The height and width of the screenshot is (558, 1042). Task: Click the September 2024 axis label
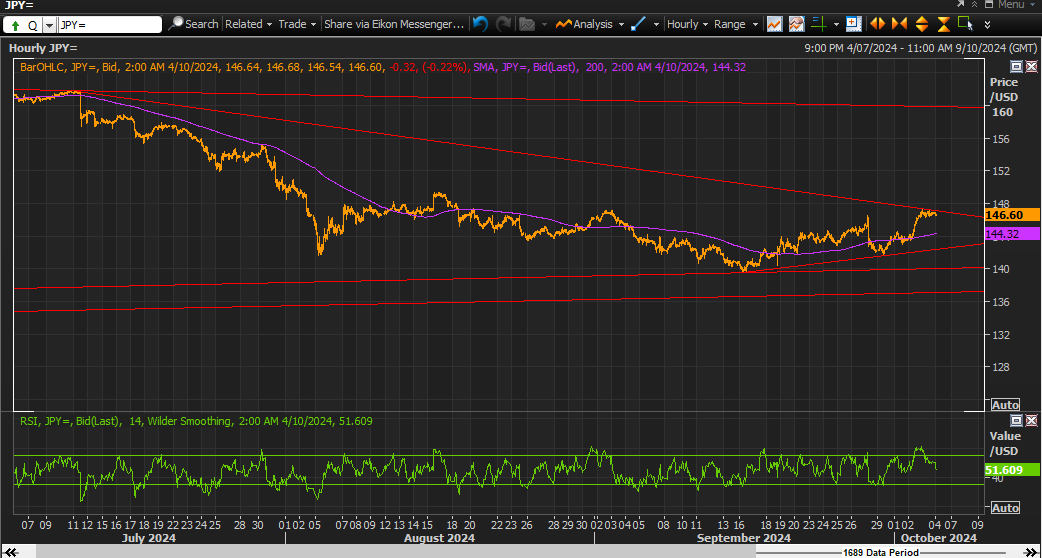[x=744, y=538]
